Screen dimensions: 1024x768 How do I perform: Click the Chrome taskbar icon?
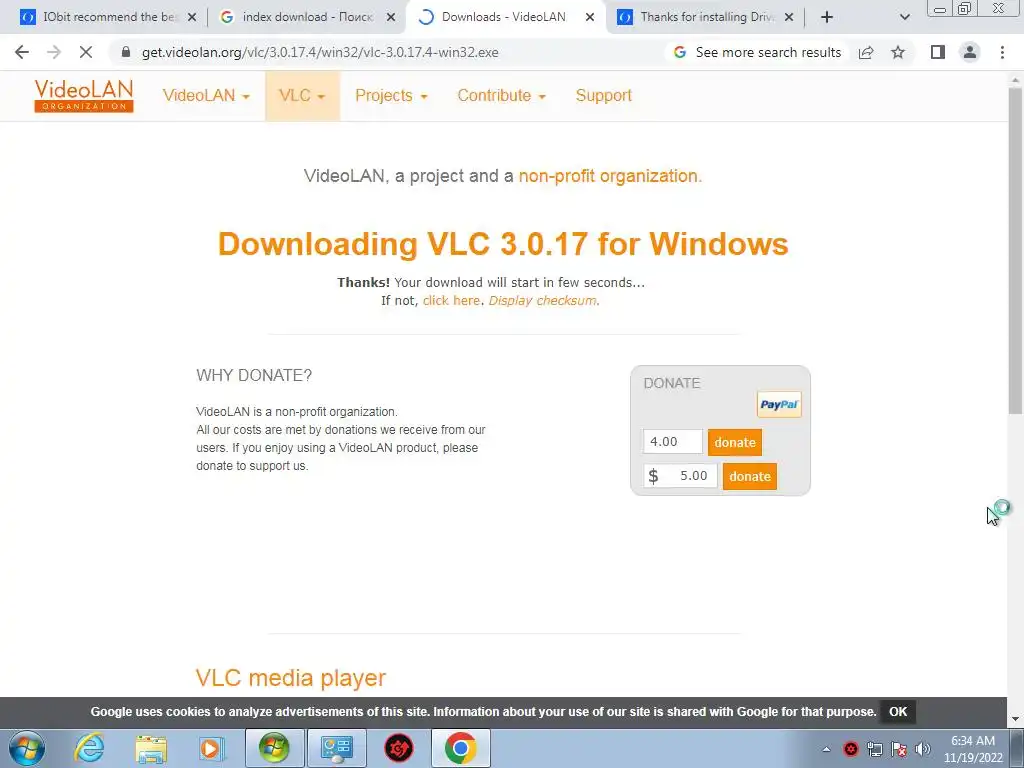(460, 748)
